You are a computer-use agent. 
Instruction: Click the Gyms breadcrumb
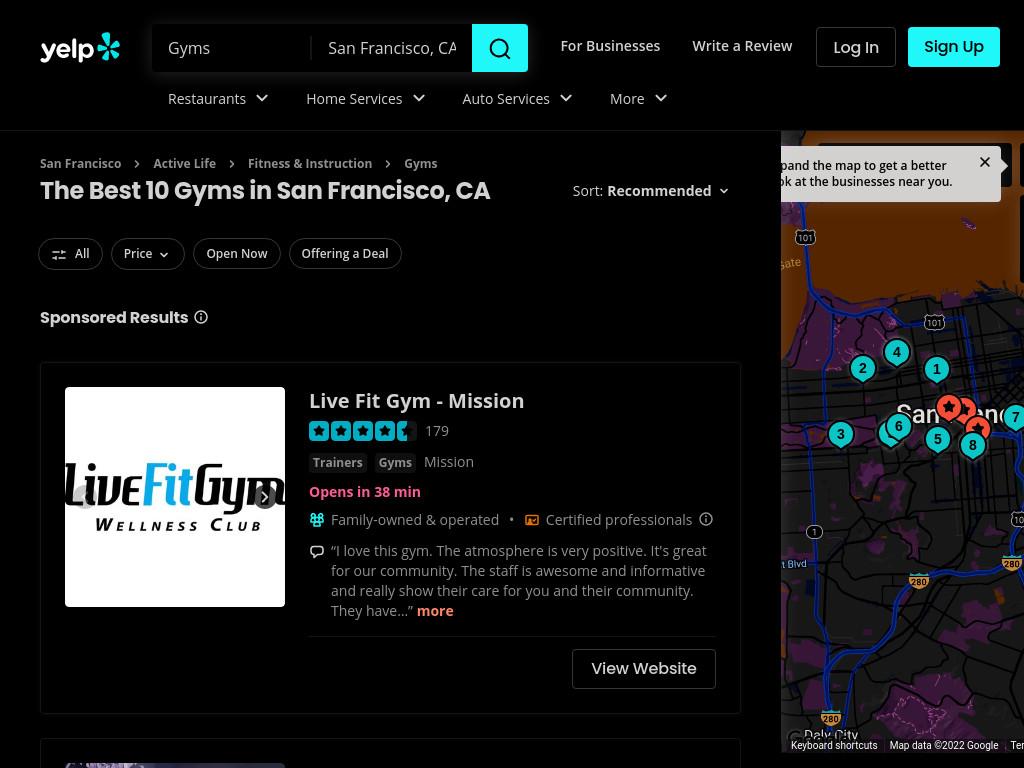tap(421, 163)
